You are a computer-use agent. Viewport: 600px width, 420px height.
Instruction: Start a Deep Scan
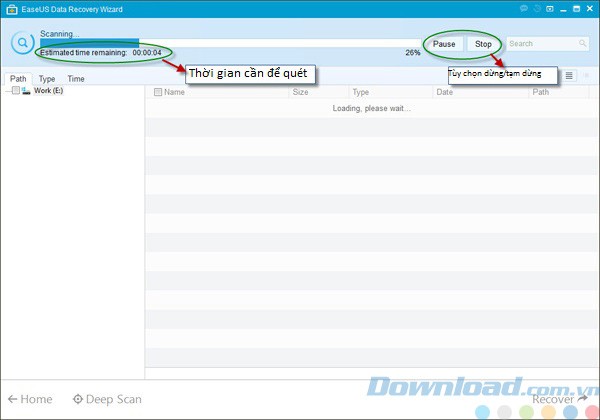107,399
